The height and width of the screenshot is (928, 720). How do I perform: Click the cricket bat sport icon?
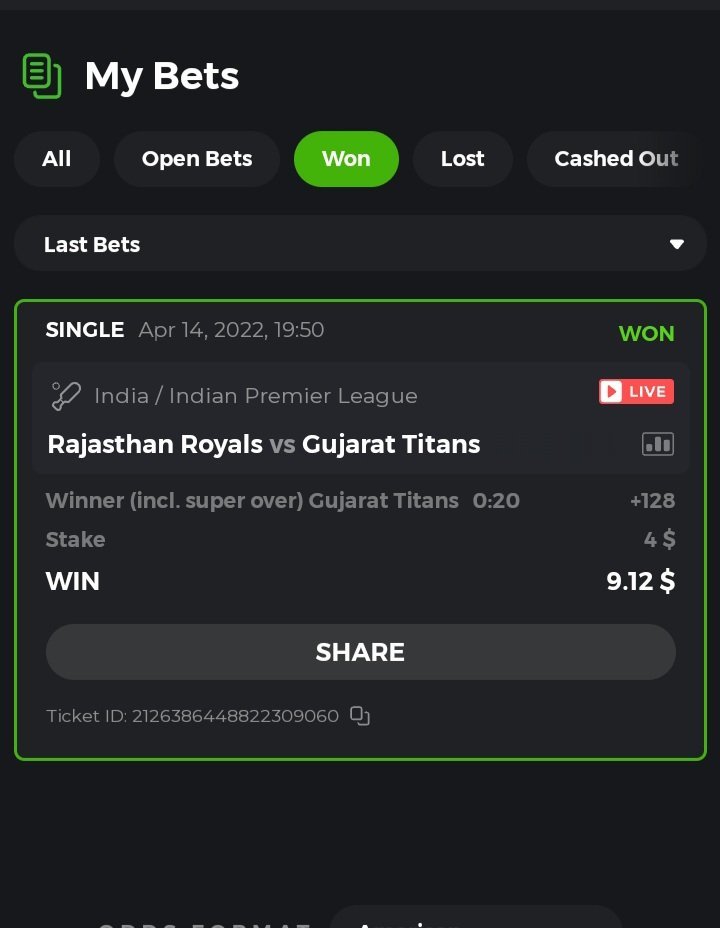tap(65, 396)
